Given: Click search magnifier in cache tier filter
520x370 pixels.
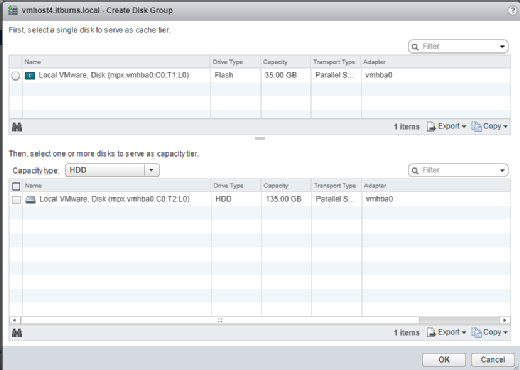Looking at the screenshot, I should click(415, 47).
